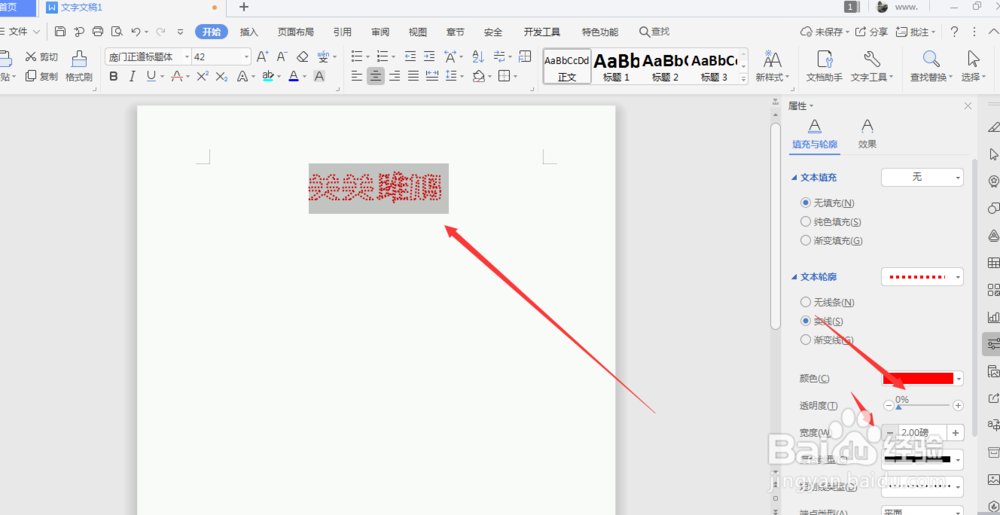
Task: Open the Document Assistant tool
Action: 824,67
